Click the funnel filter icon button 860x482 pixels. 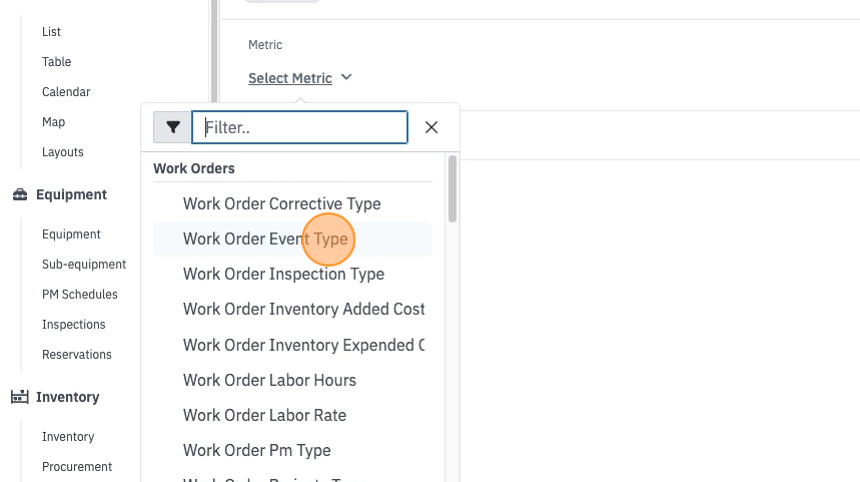[172, 127]
